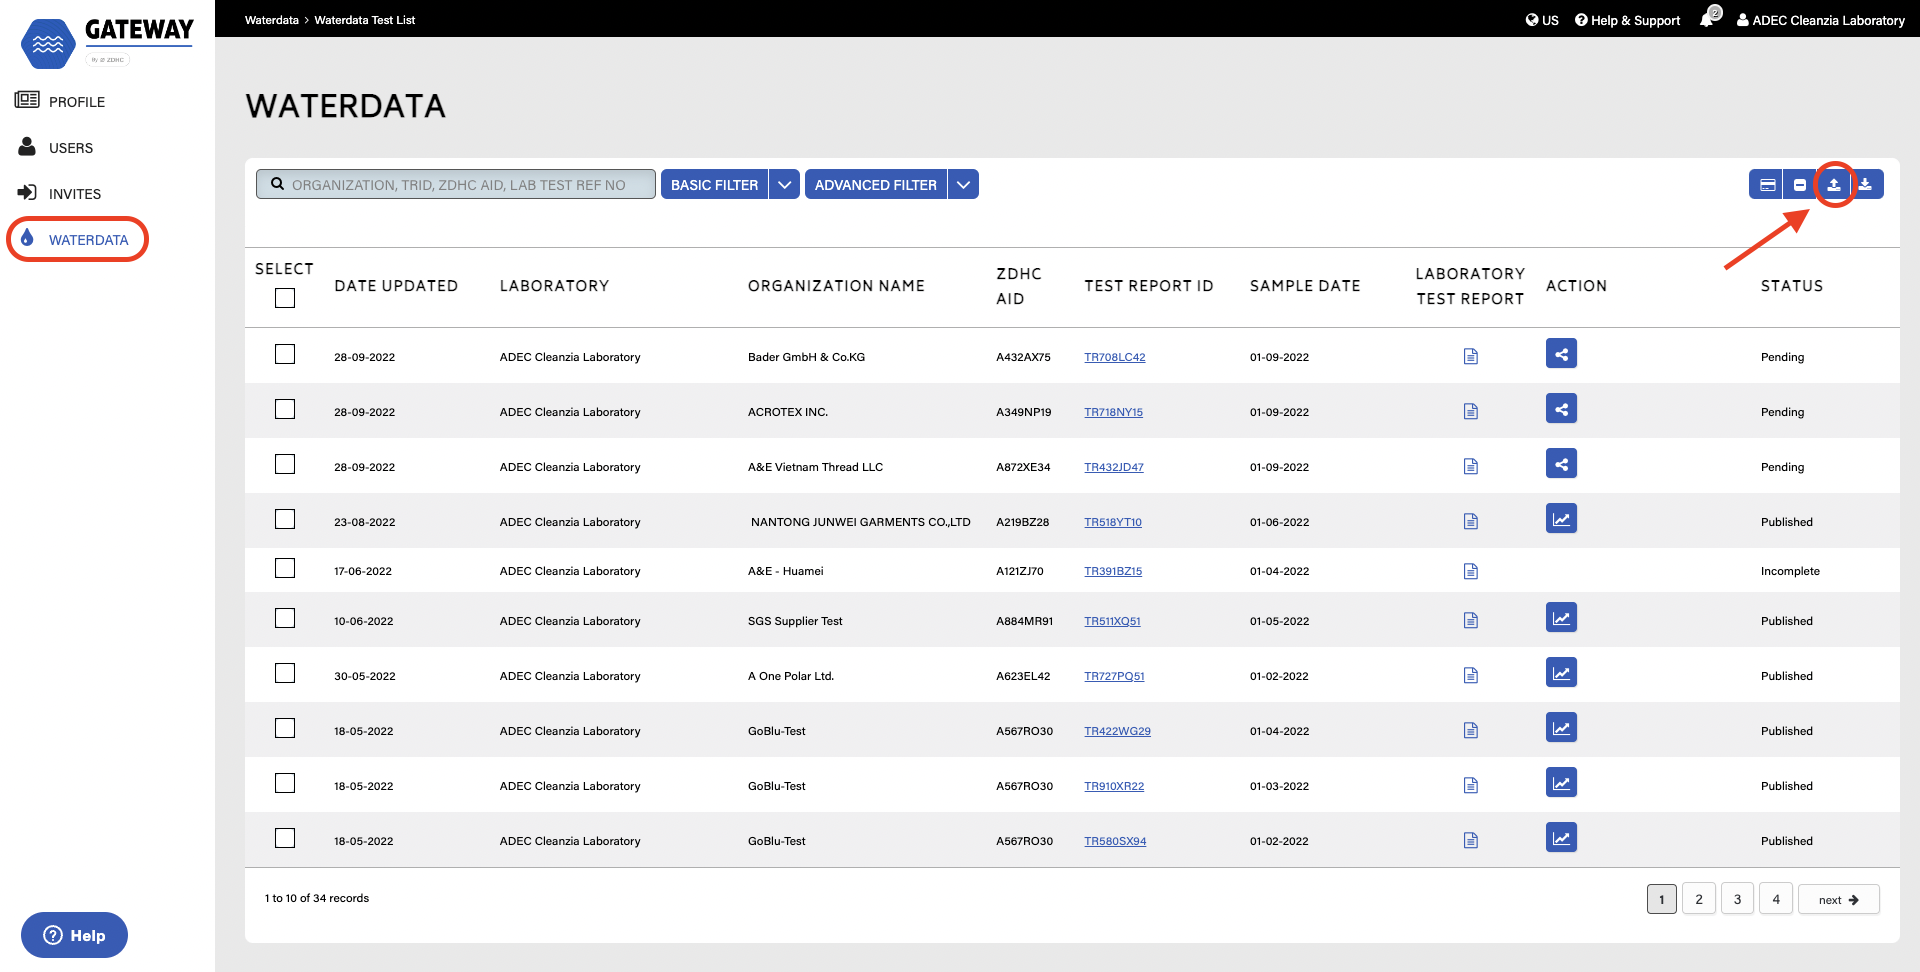Expand the Basic Filter dropdown arrow
The height and width of the screenshot is (972, 1920).
(785, 185)
